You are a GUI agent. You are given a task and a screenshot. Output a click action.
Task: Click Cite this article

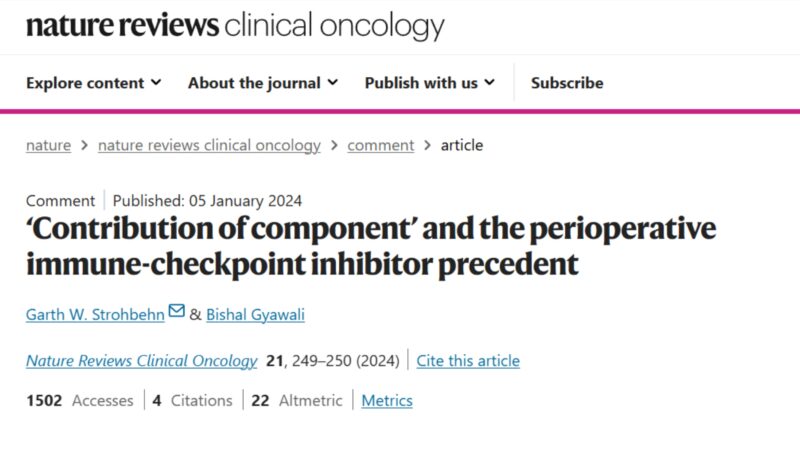tap(468, 360)
